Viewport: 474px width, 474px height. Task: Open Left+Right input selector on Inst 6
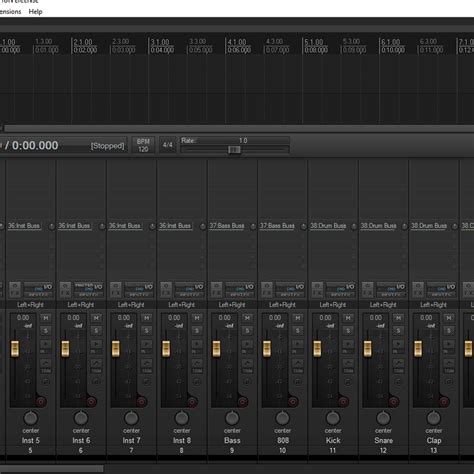click(x=81, y=305)
